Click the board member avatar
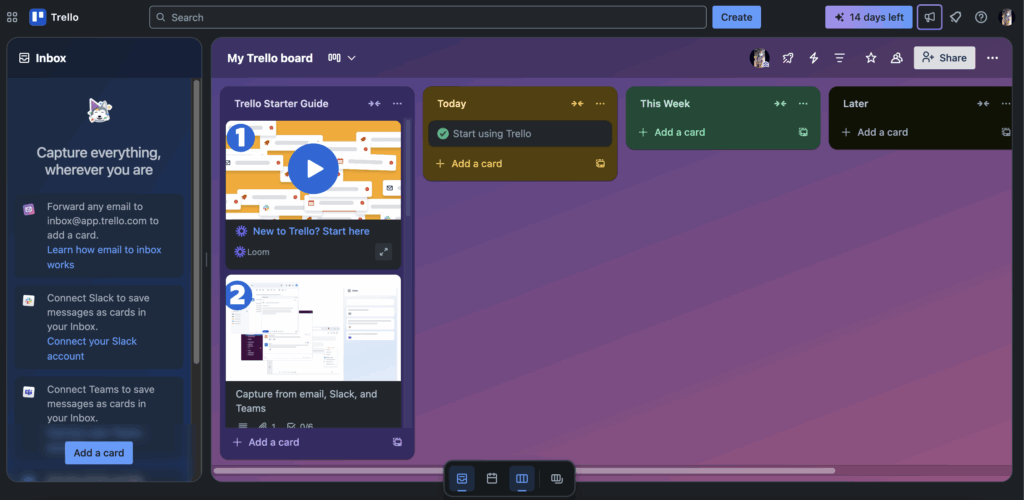The image size is (1024, 500). pyautogui.click(x=759, y=58)
